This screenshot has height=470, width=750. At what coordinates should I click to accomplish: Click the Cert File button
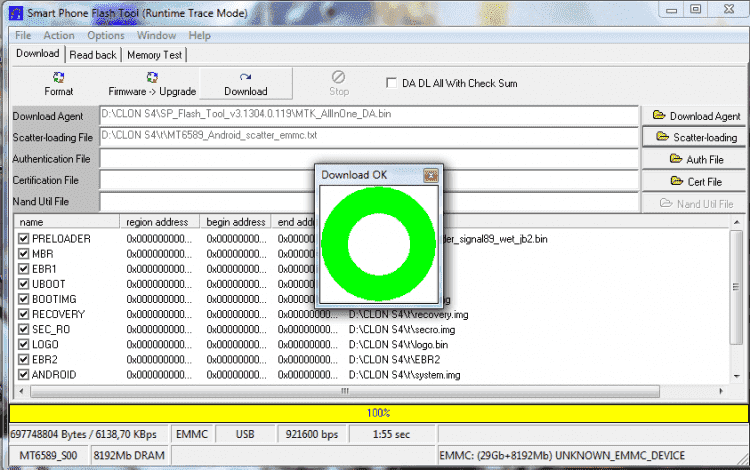(x=695, y=182)
